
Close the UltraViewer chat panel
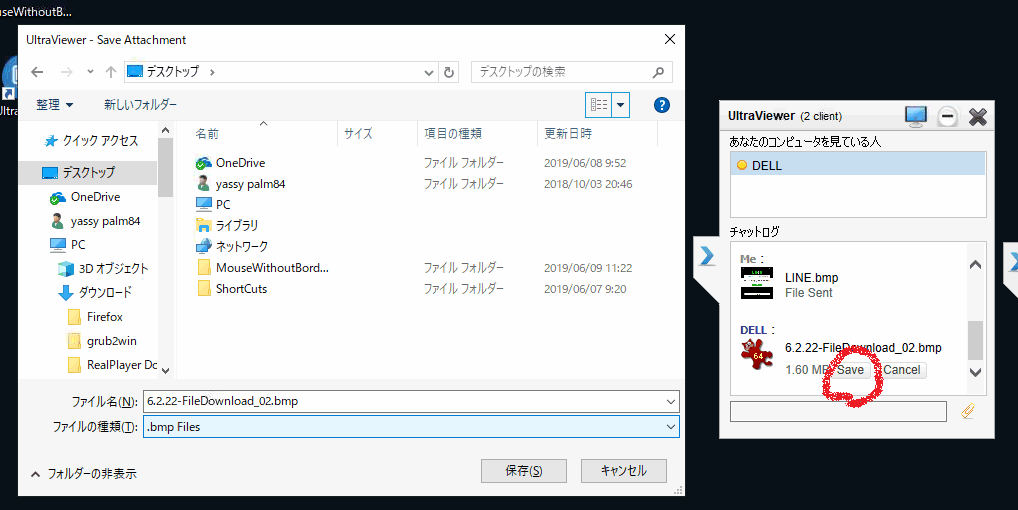click(x=978, y=117)
